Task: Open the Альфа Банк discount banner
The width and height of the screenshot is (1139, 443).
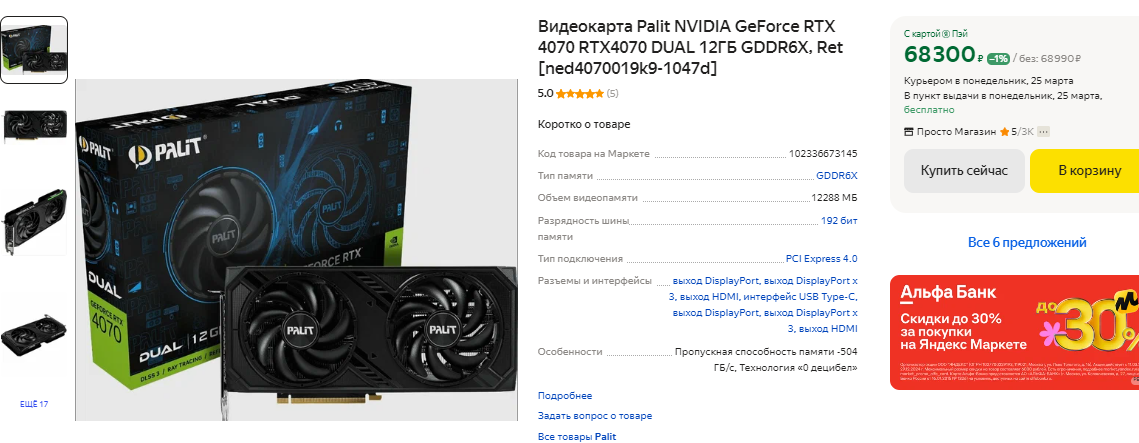Action: point(1014,332)
